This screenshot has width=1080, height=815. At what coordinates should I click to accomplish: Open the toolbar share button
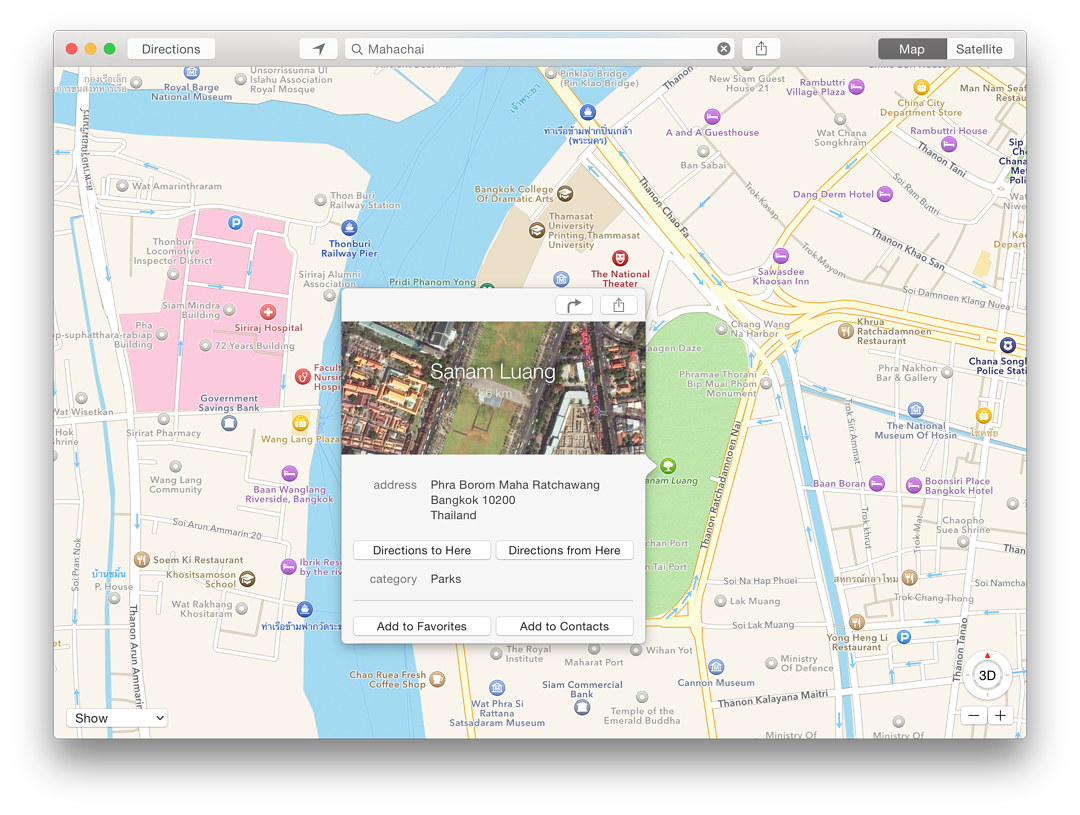coord(761,49)
